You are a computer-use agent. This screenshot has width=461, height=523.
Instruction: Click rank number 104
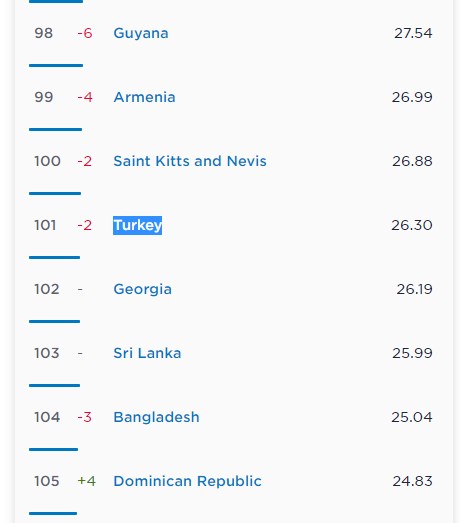[47, 417]
